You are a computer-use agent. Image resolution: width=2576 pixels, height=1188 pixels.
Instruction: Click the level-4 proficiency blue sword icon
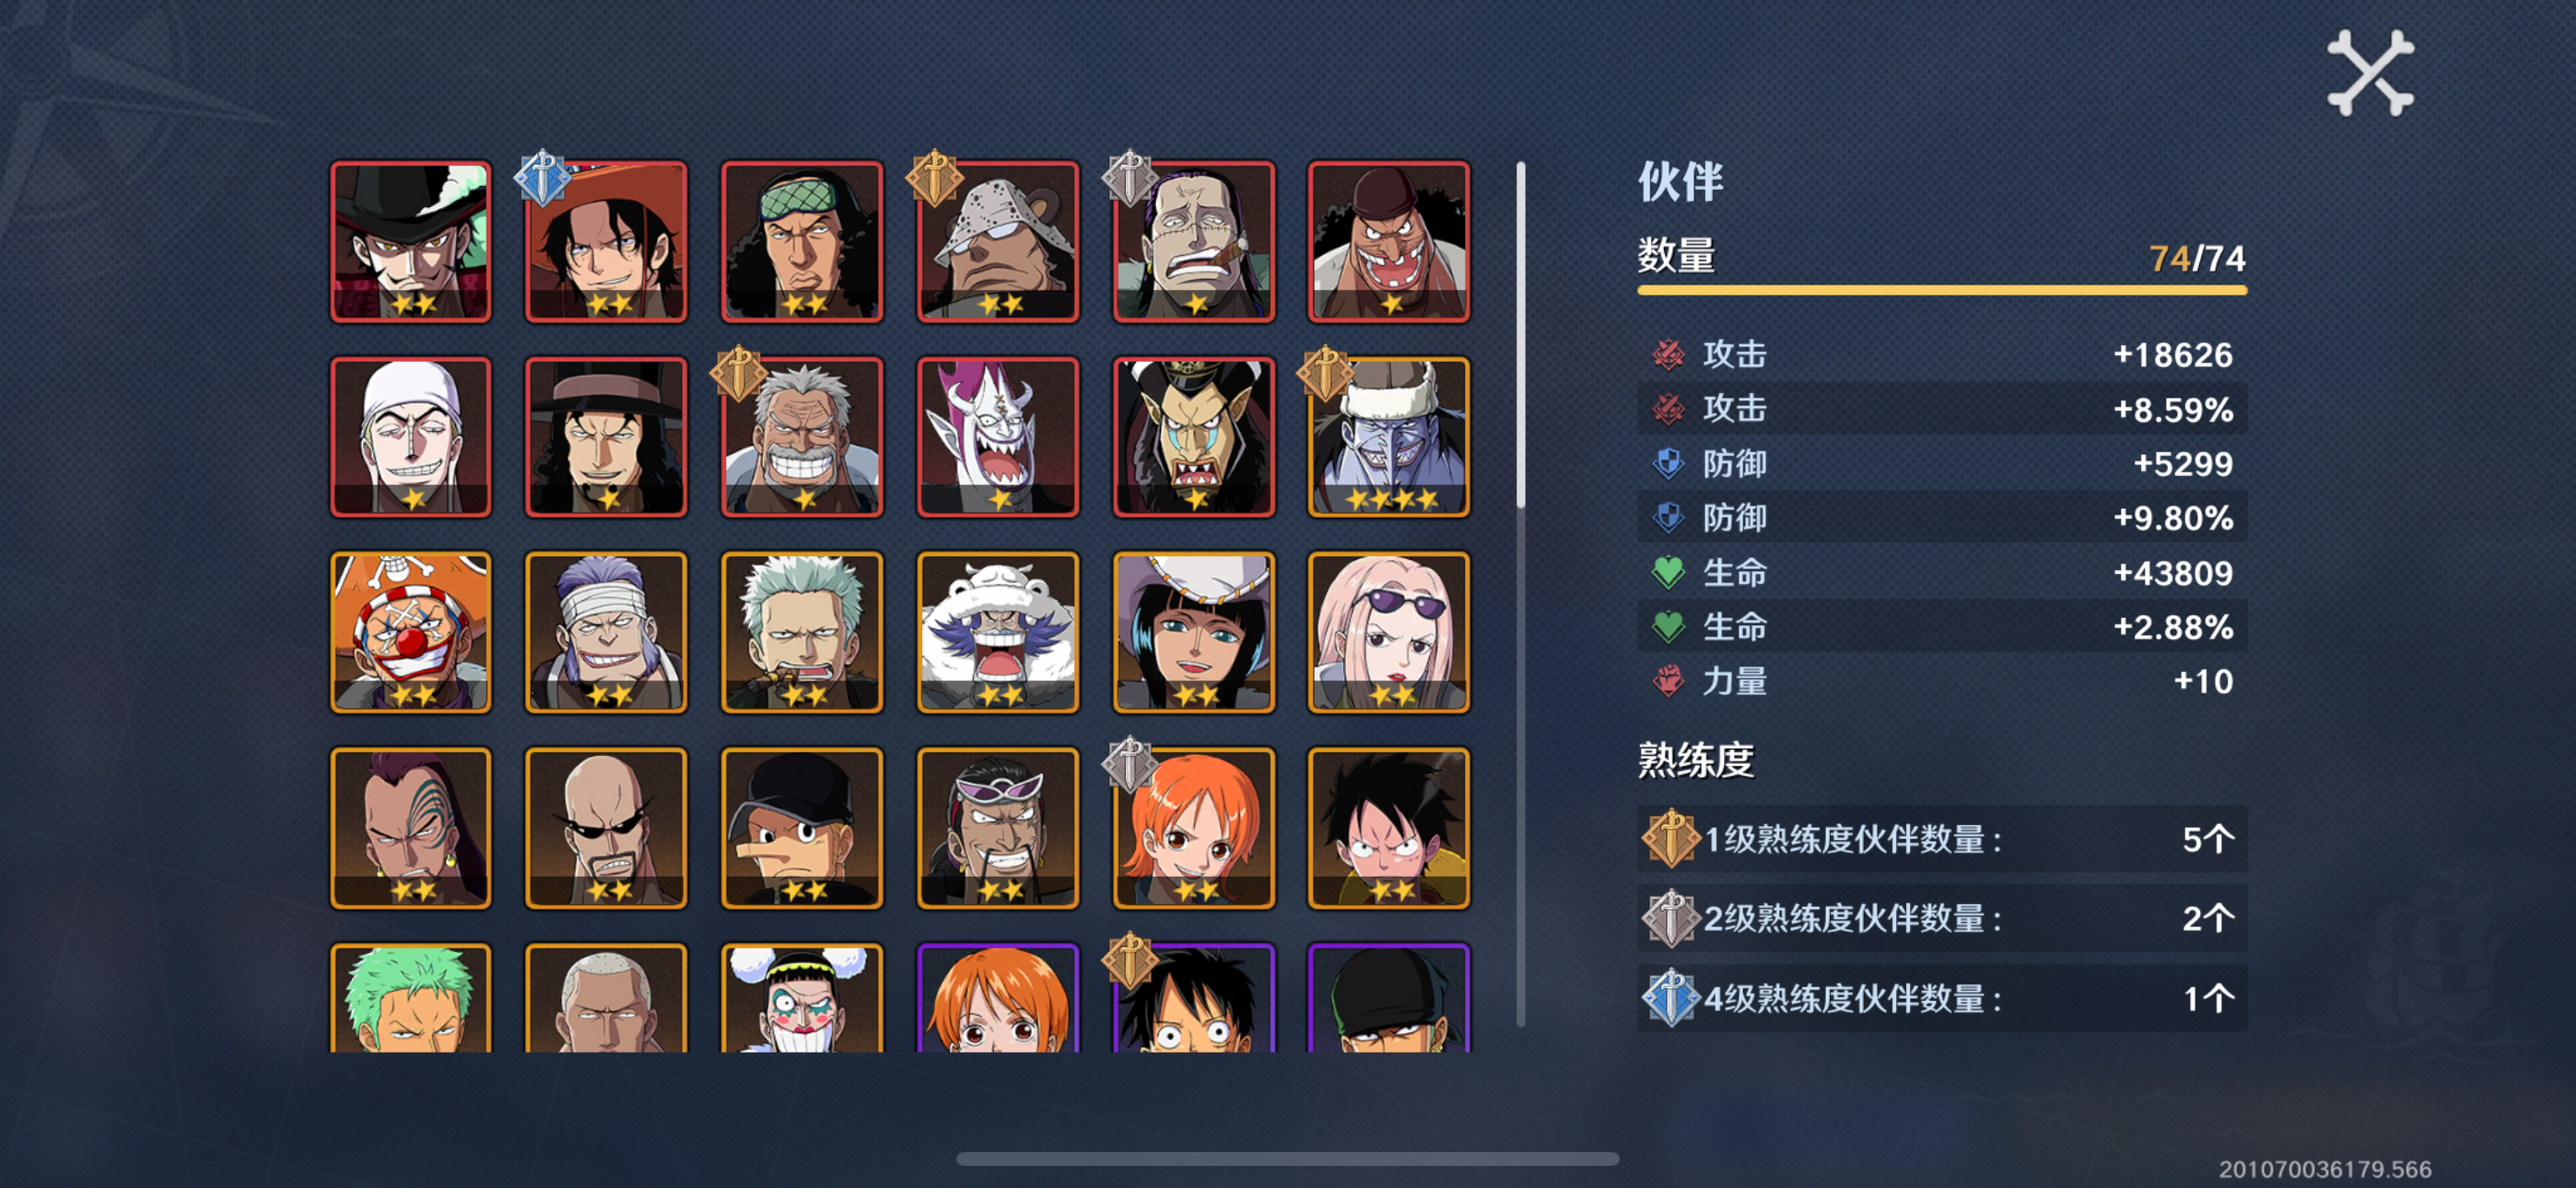[x=1670, y=998]
